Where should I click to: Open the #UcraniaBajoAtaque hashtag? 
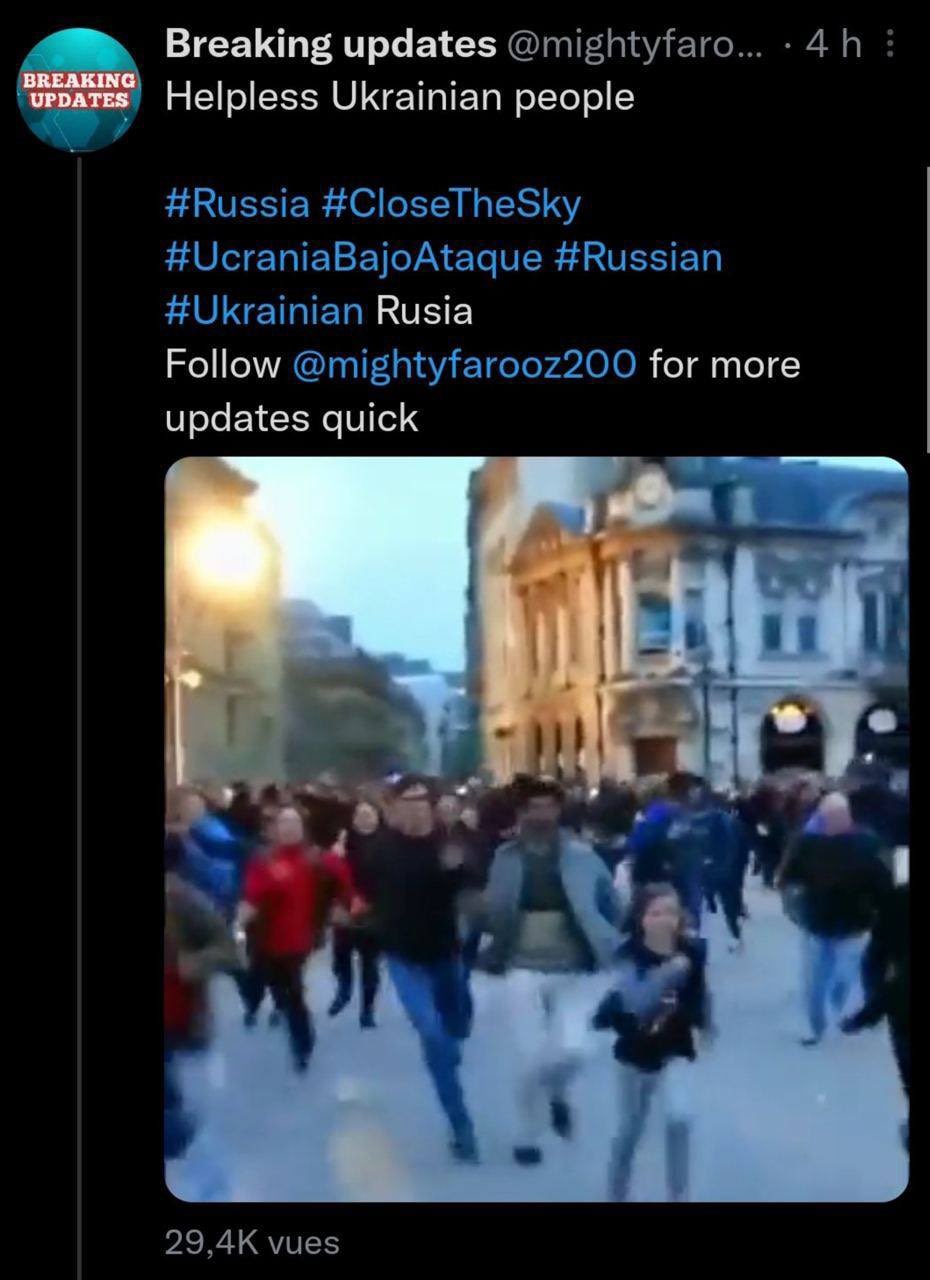[x=354, y=258]
